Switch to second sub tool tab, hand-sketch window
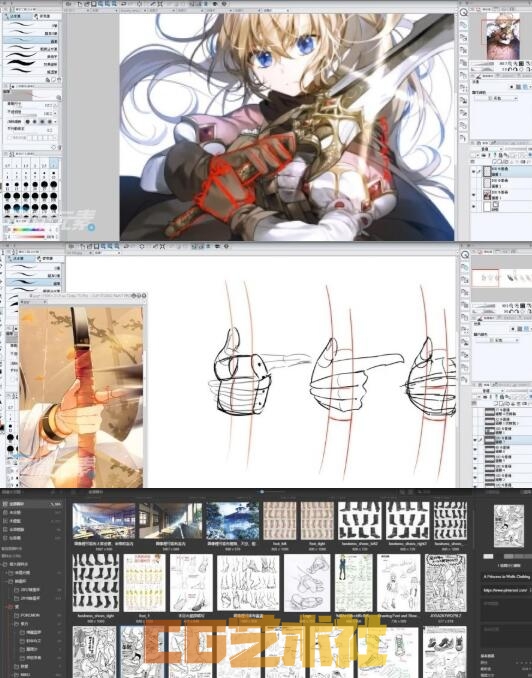 [50, 258]
